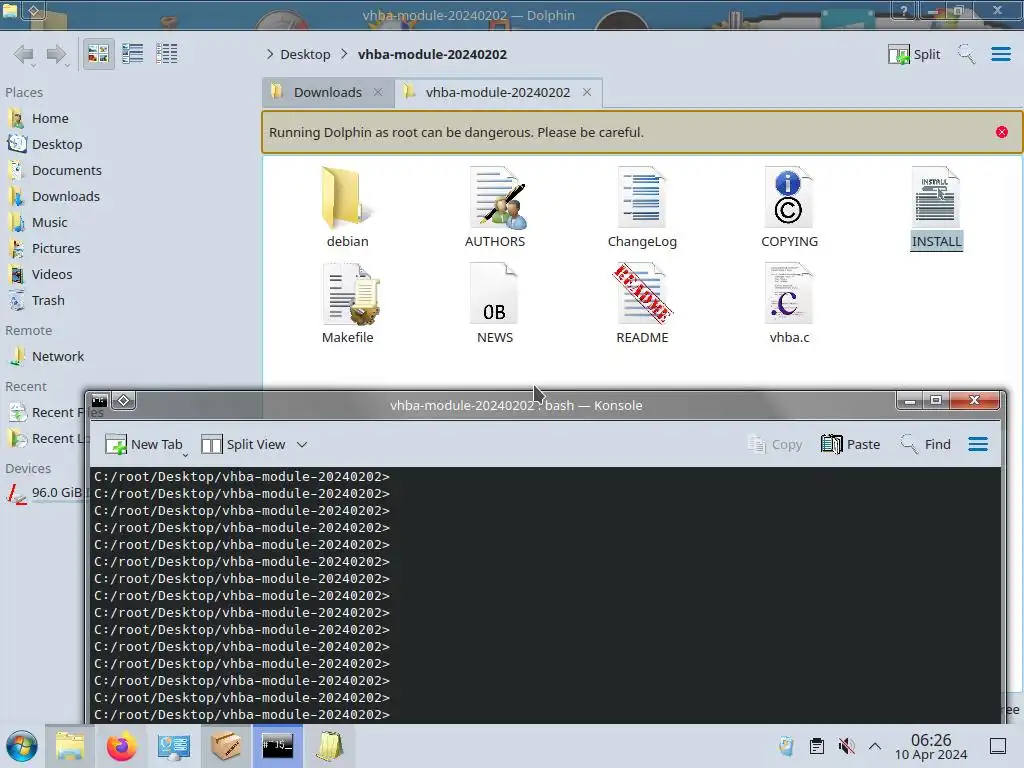
Task: Select the vhba.c source file
Action: click(789, 304)
